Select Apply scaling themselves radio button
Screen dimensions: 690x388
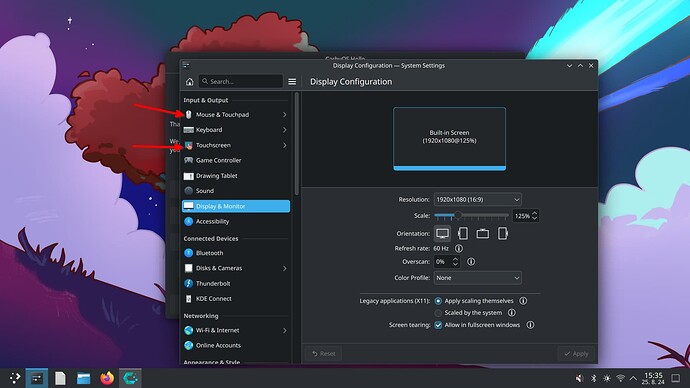438,301
